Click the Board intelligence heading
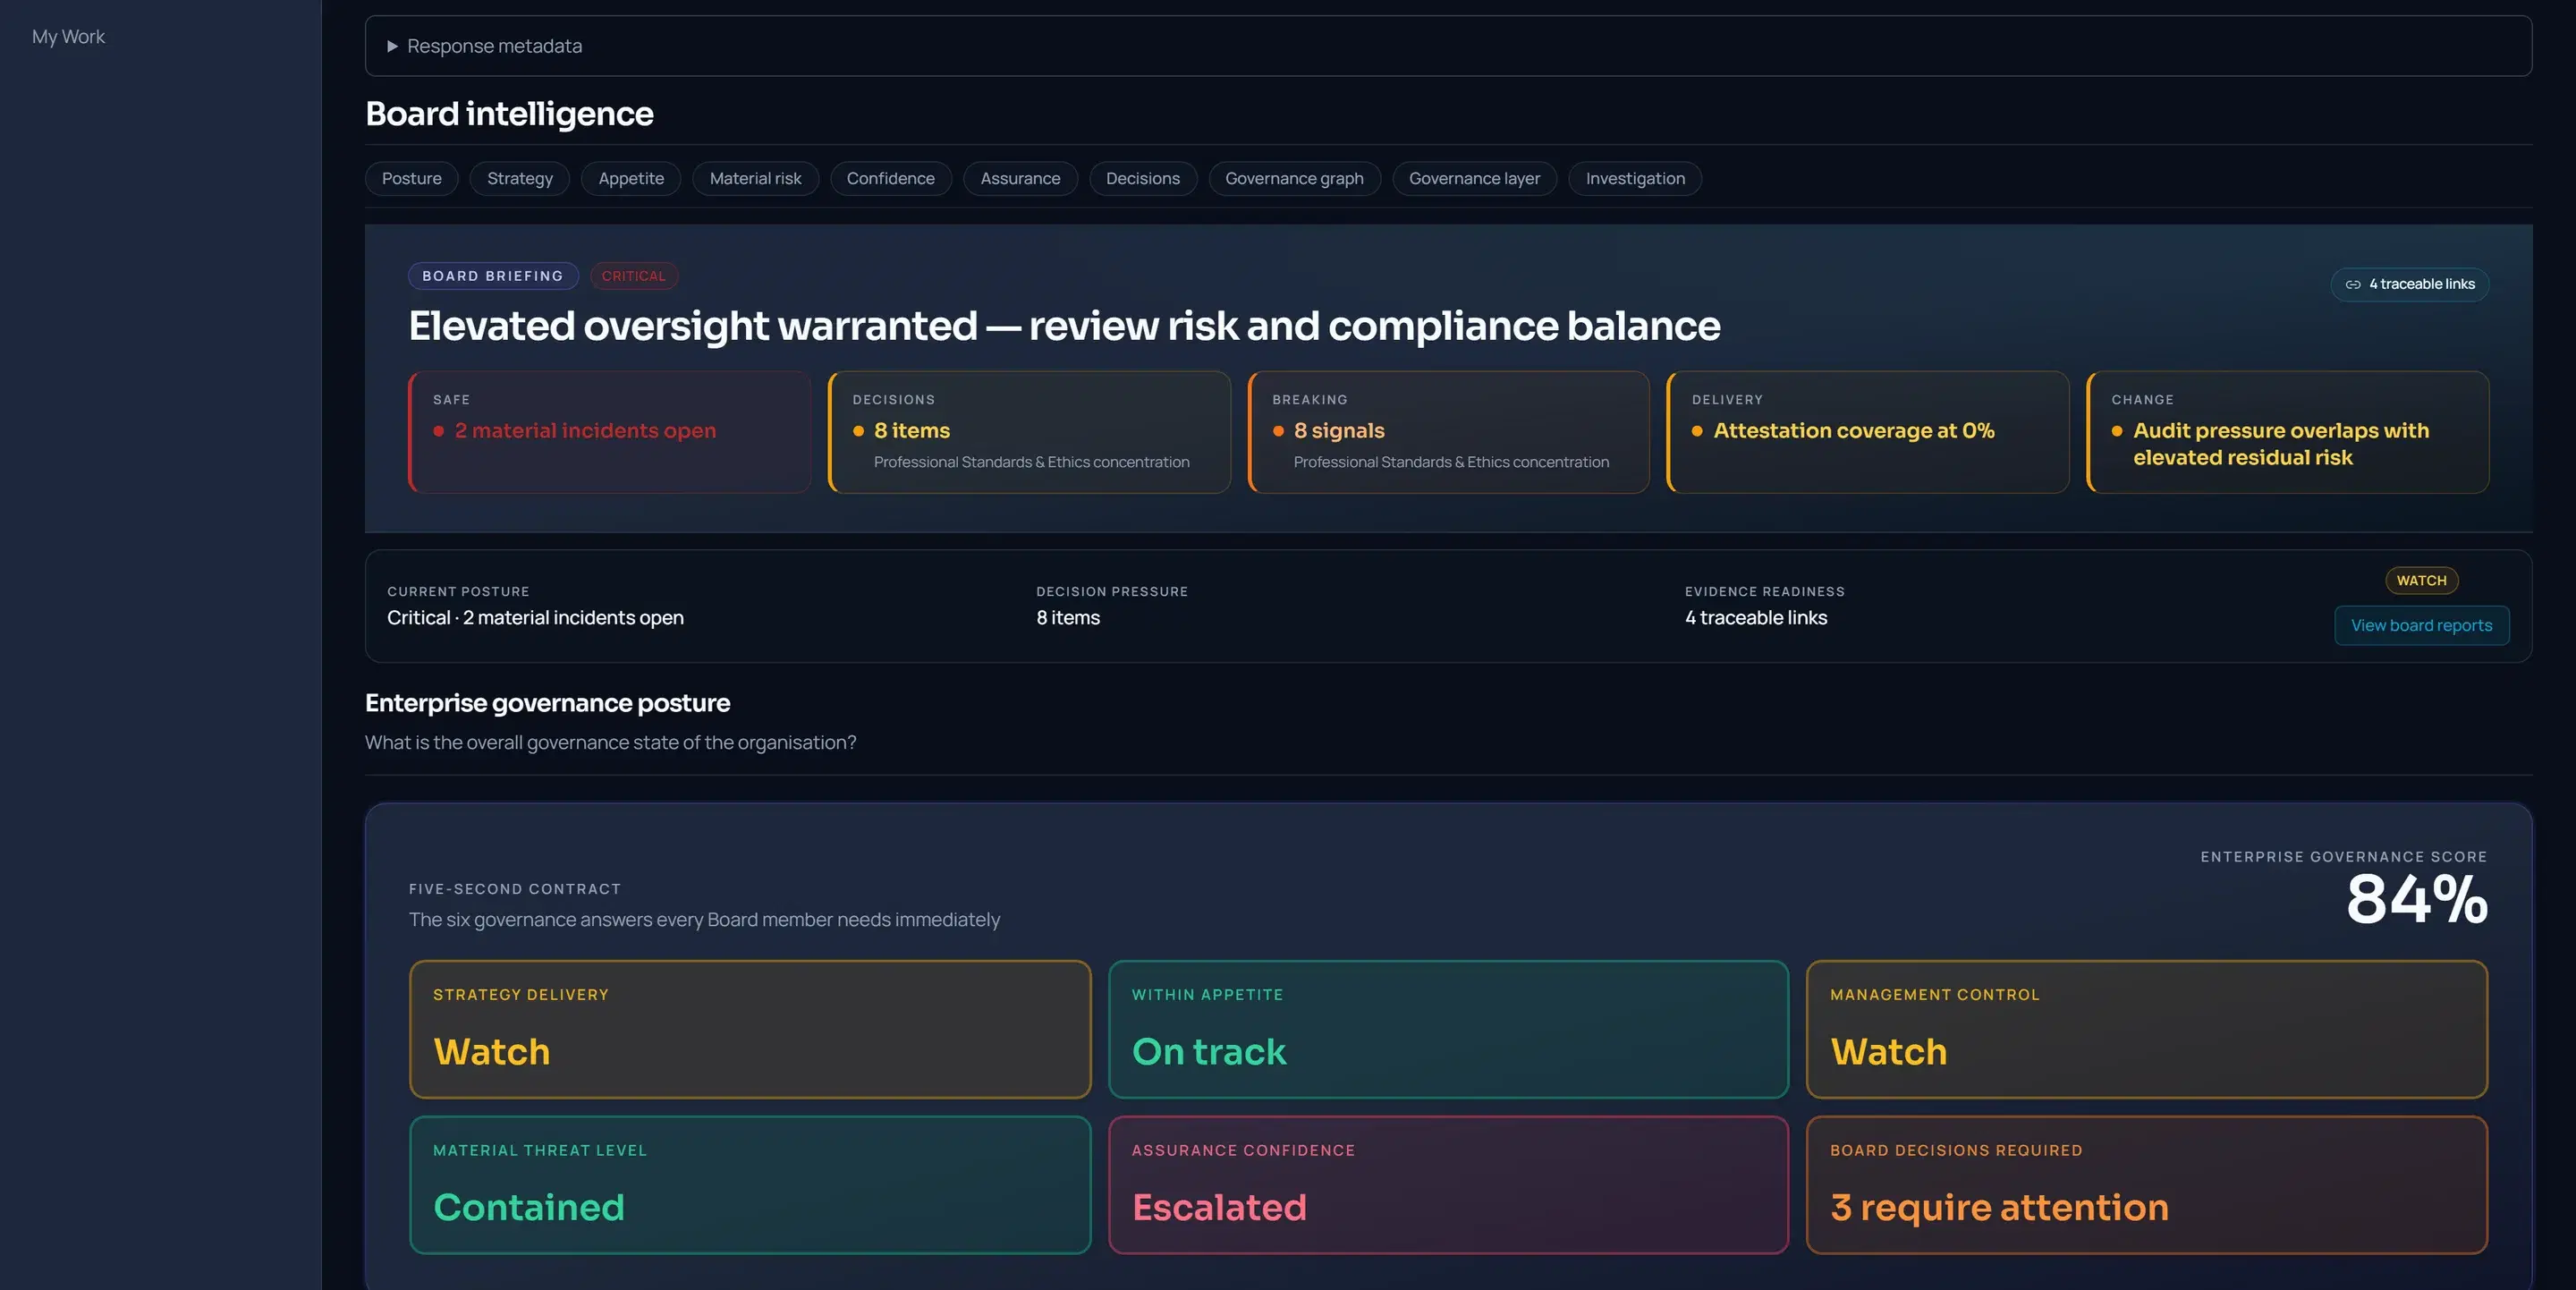 click(x=509, y=114)
